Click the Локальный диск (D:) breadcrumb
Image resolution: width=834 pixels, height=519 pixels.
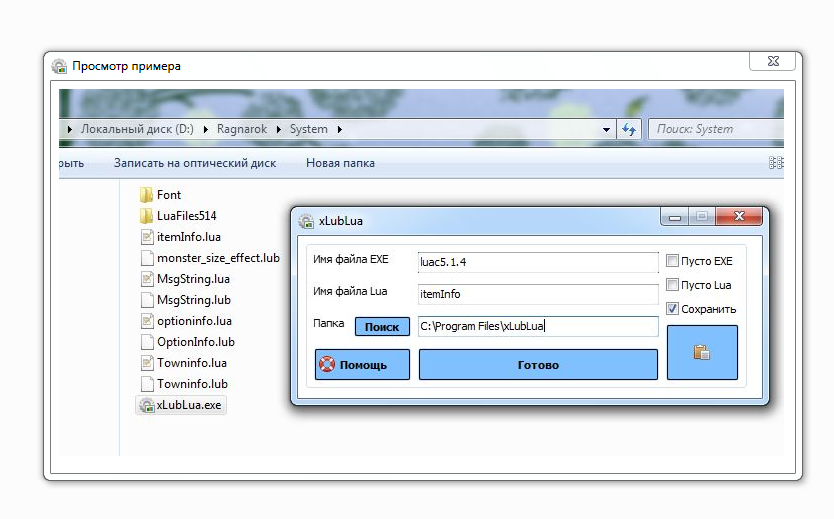tap(137, 129)
